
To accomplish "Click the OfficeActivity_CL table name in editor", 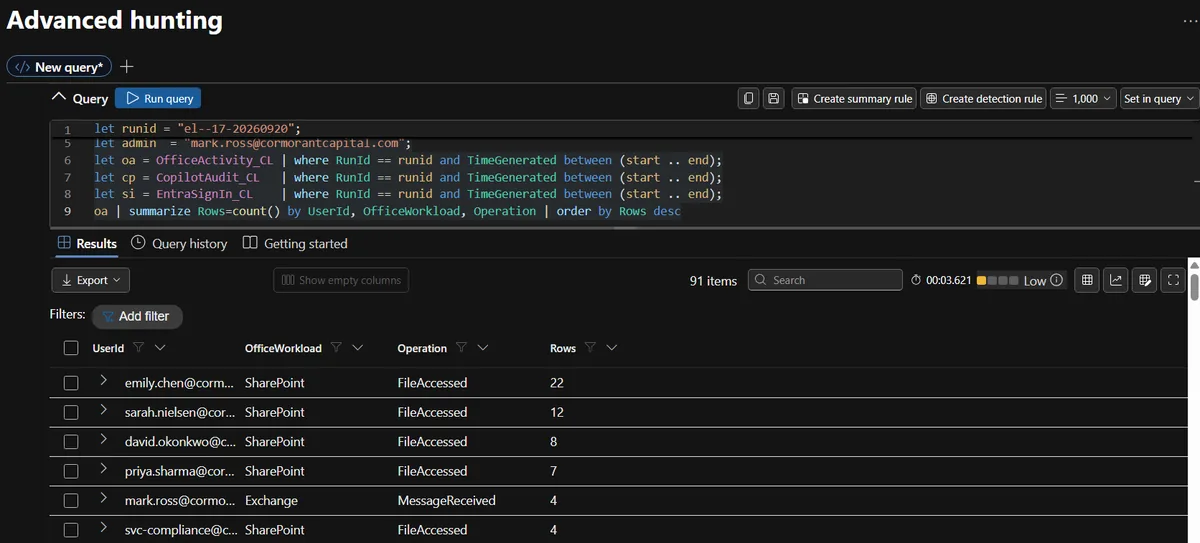I will point(213,160).
